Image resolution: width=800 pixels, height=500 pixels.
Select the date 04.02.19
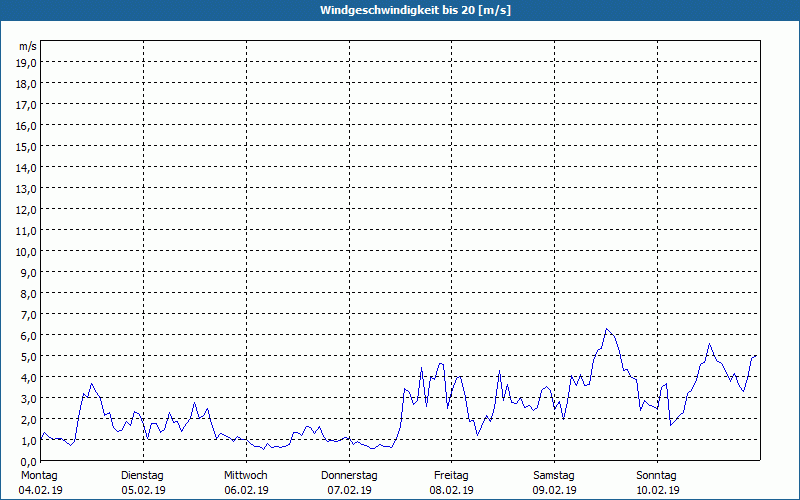click(x=40, y=490)
